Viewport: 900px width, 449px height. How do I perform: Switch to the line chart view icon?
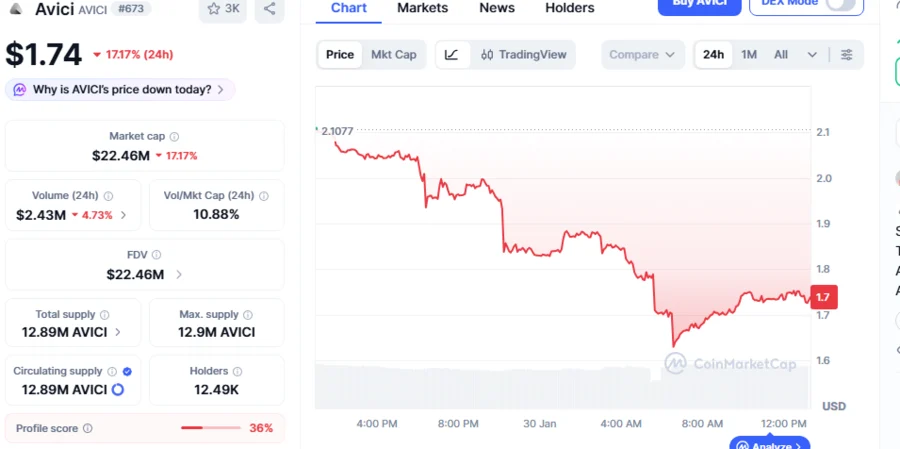[x=452, y=54]
